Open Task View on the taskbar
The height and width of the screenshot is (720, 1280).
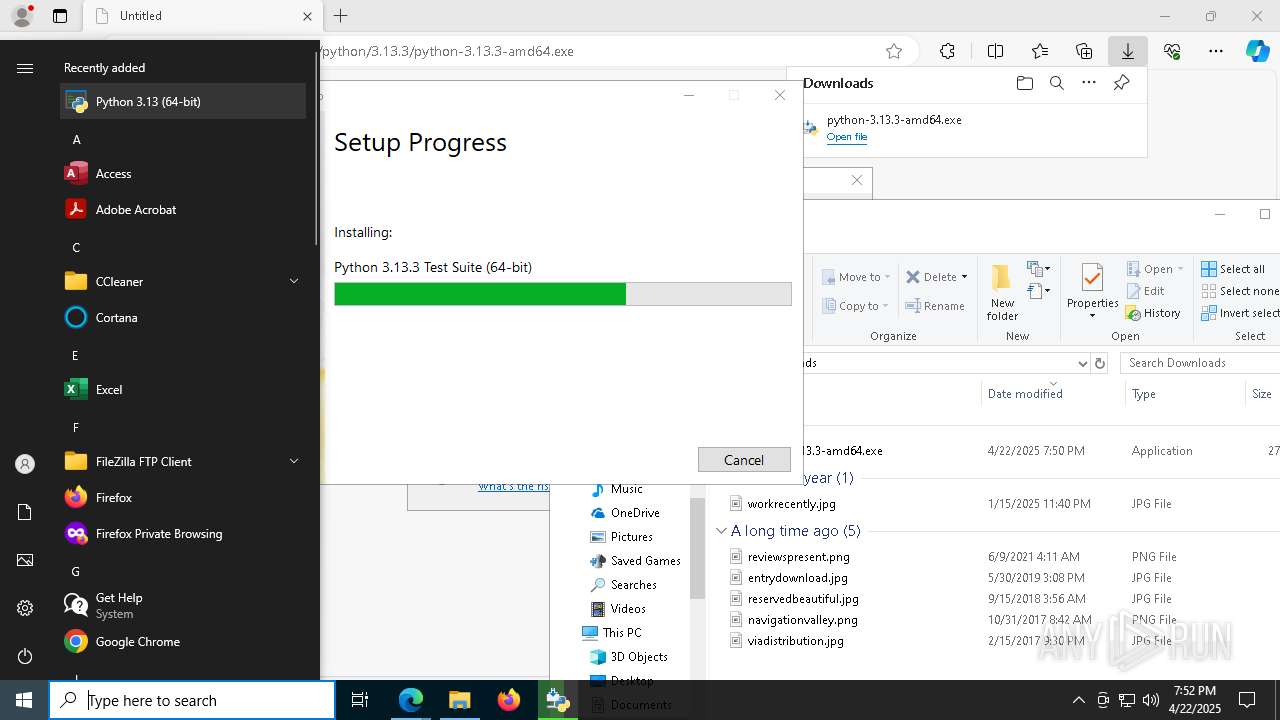point(360,700)
